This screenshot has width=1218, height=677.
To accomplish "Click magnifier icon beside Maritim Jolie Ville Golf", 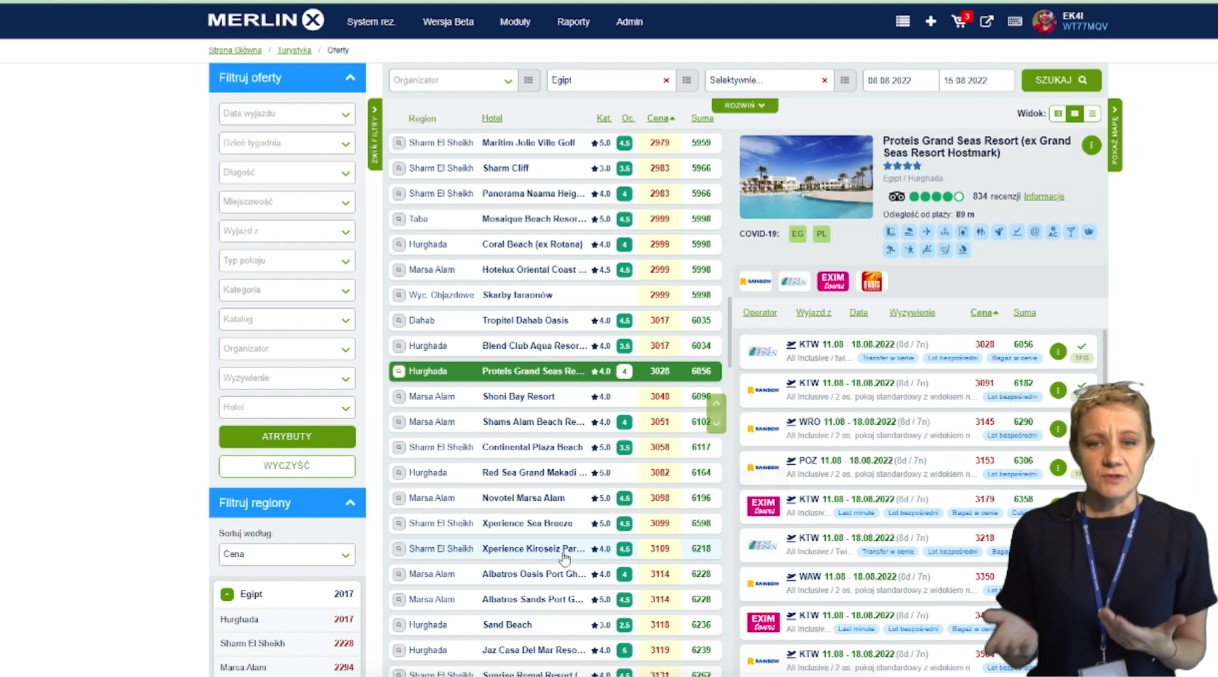I will pyautogui.click(x=399, y=143).
